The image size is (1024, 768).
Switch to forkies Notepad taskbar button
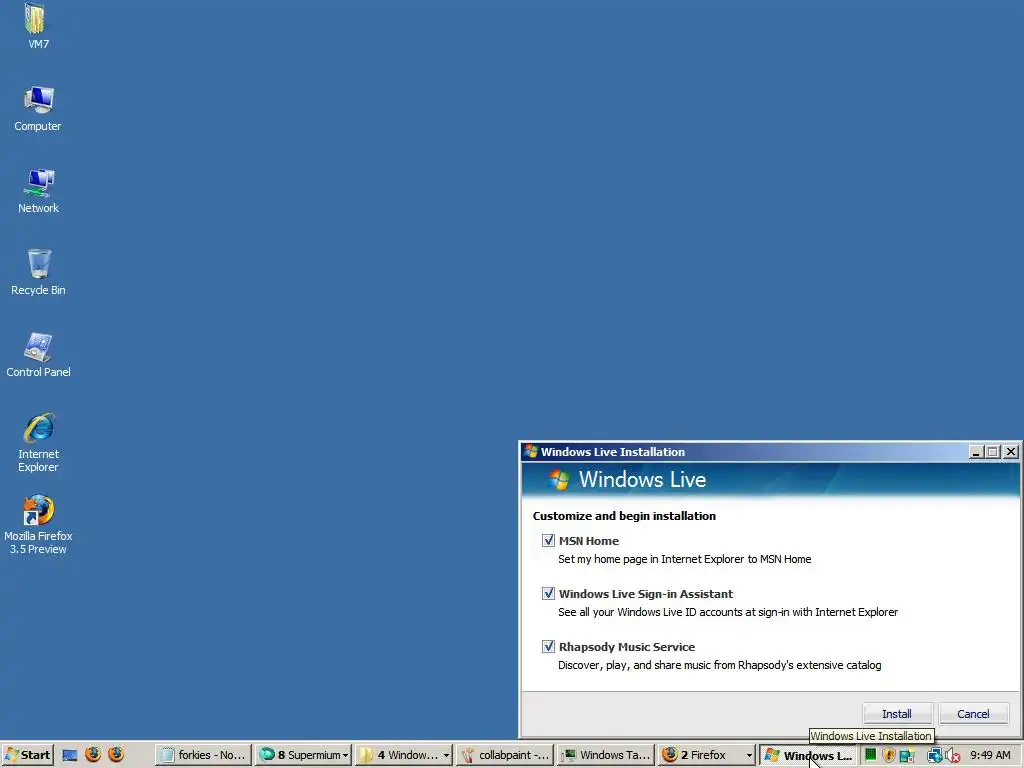pos(204,755)
